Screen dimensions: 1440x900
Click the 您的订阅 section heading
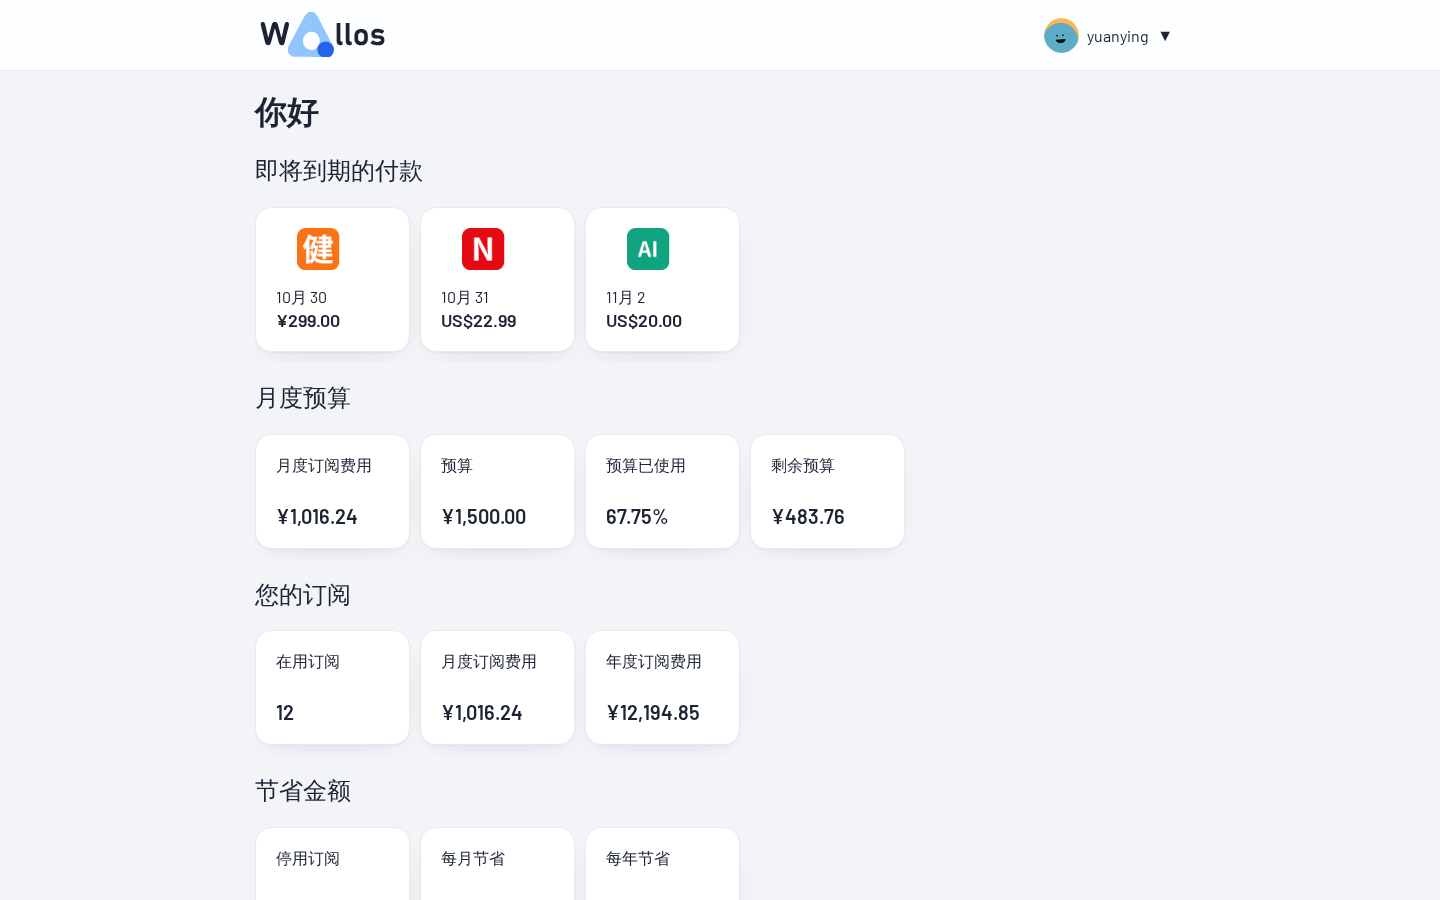pyautogui.click(x=303, y=595)
